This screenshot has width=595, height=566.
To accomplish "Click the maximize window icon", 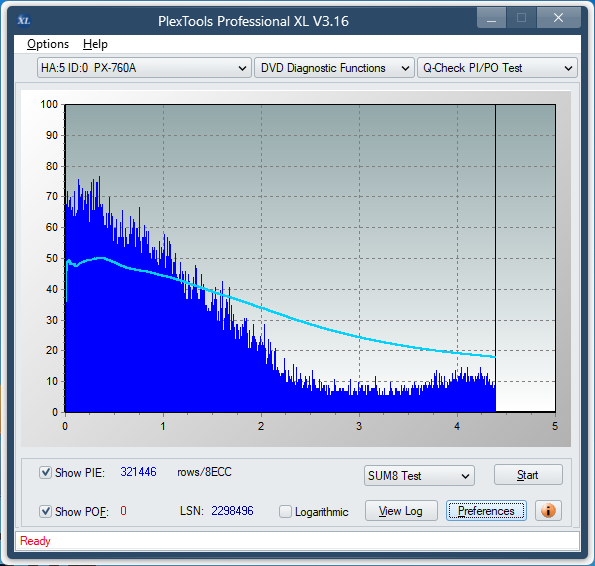I will 521,18.
